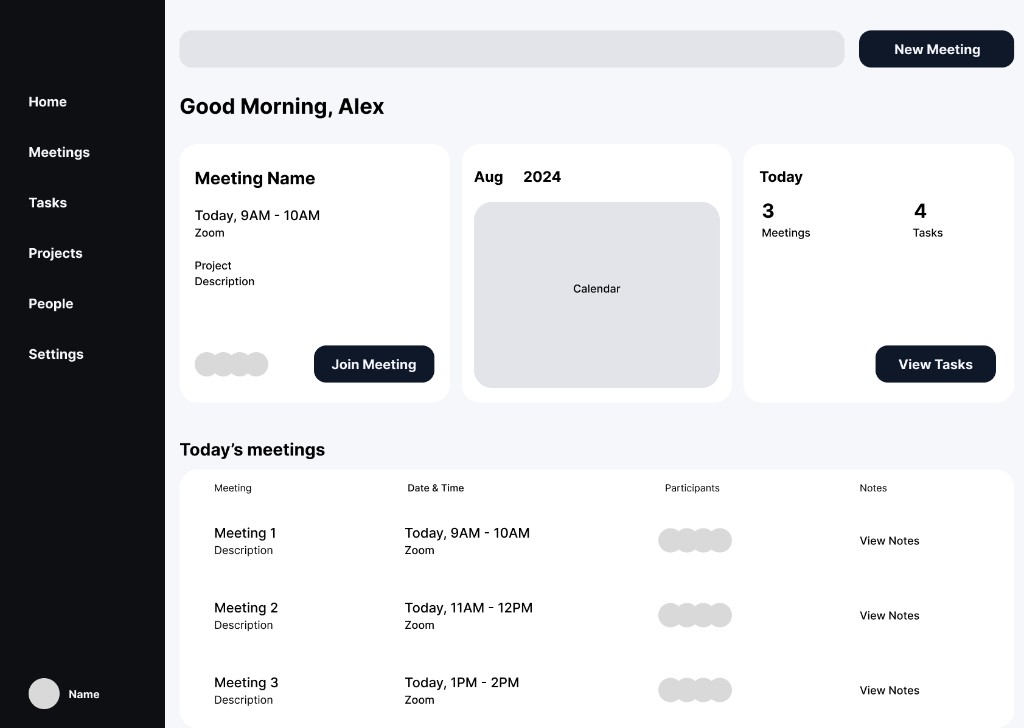
Task: Click the Meeting column header
Action: pos(232,488)
